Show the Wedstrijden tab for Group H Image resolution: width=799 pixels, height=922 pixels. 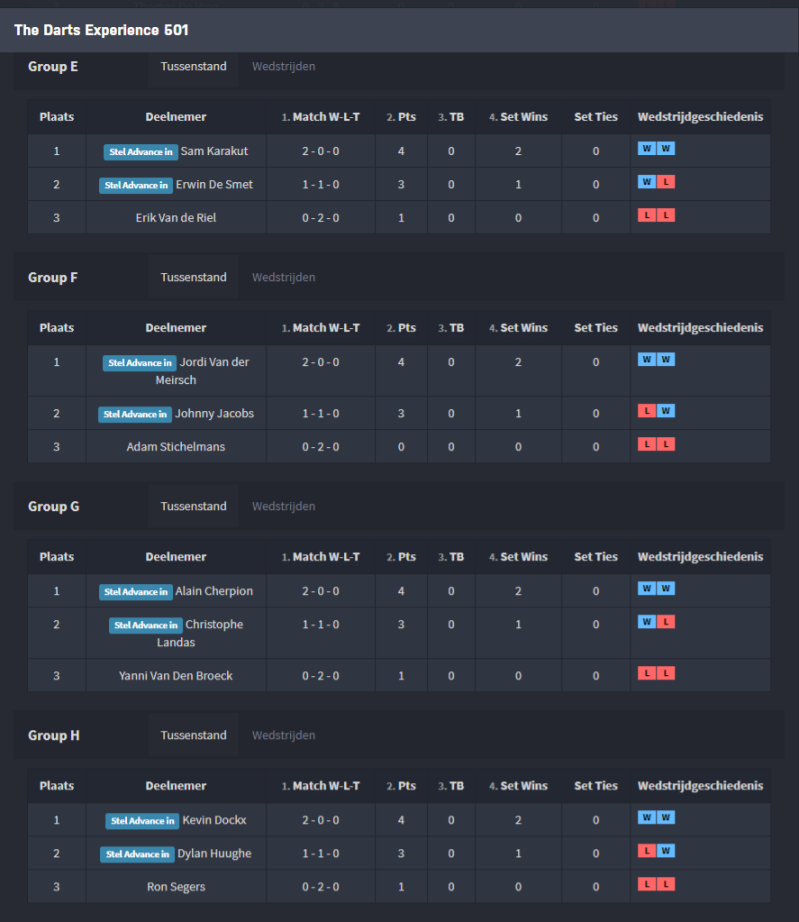click(283, 735)
